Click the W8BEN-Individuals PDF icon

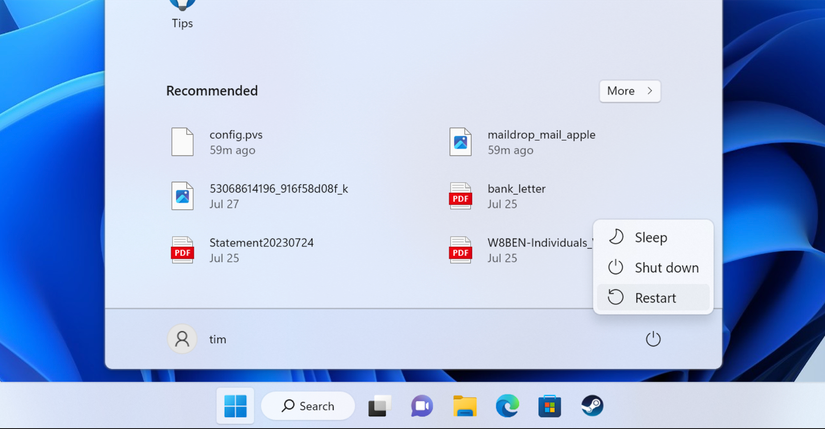[x=460, y=250]
